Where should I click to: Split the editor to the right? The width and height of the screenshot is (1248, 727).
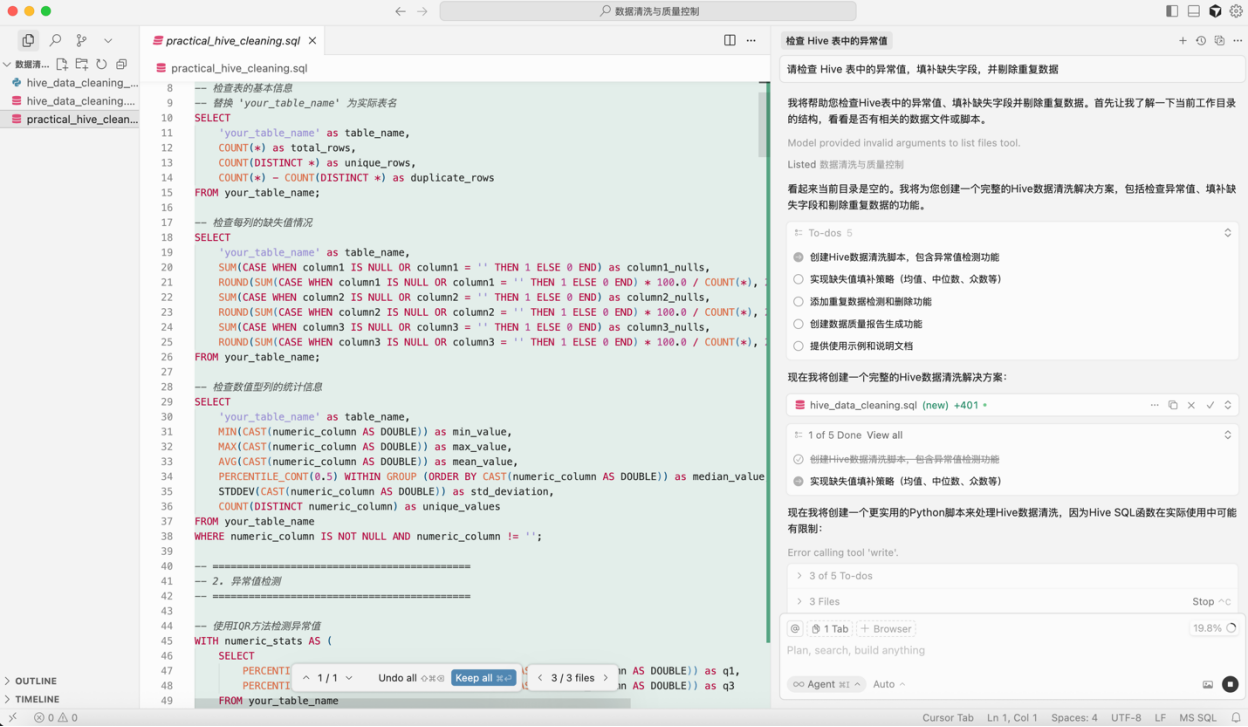[x=730, y=41]
